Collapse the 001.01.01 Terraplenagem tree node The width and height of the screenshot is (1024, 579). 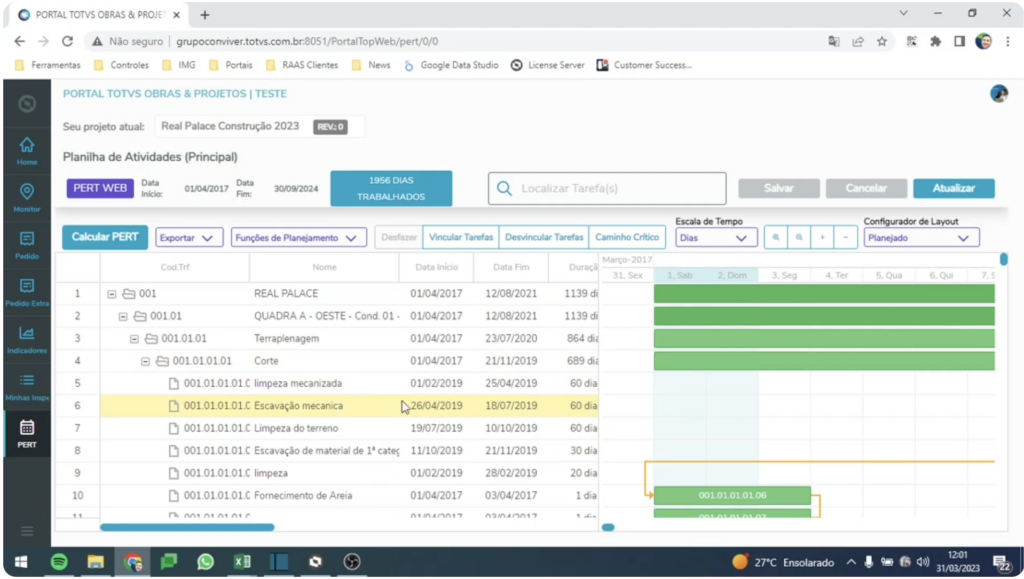135,339
